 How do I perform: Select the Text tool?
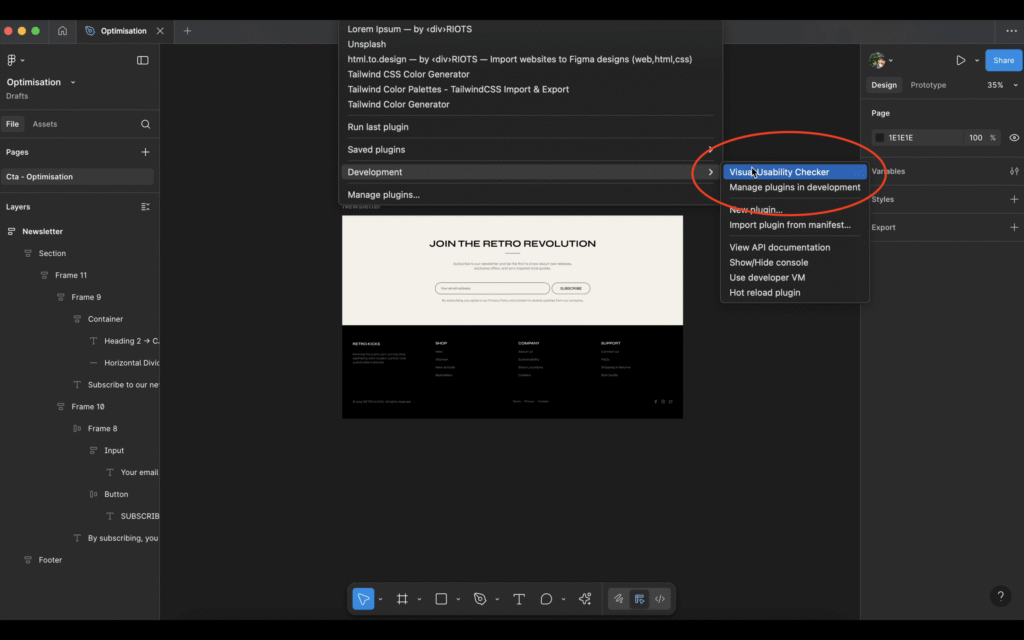[519, 599]
